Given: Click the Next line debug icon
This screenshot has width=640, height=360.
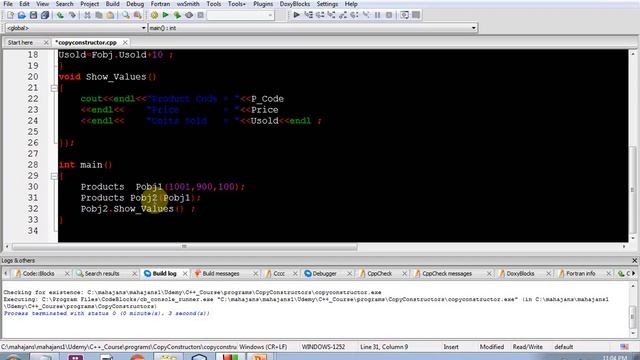Looking at the screenshot, I should pyautogui.click(x=320, y=15).
